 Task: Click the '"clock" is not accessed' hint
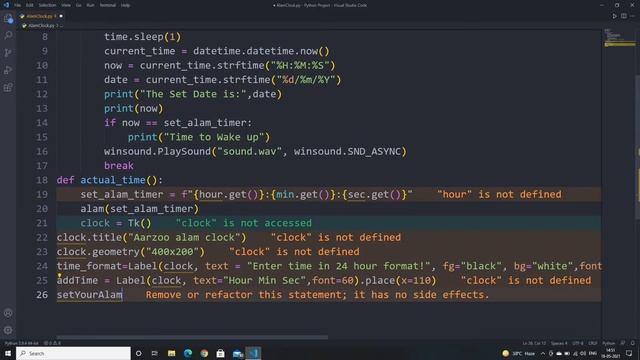244,223
